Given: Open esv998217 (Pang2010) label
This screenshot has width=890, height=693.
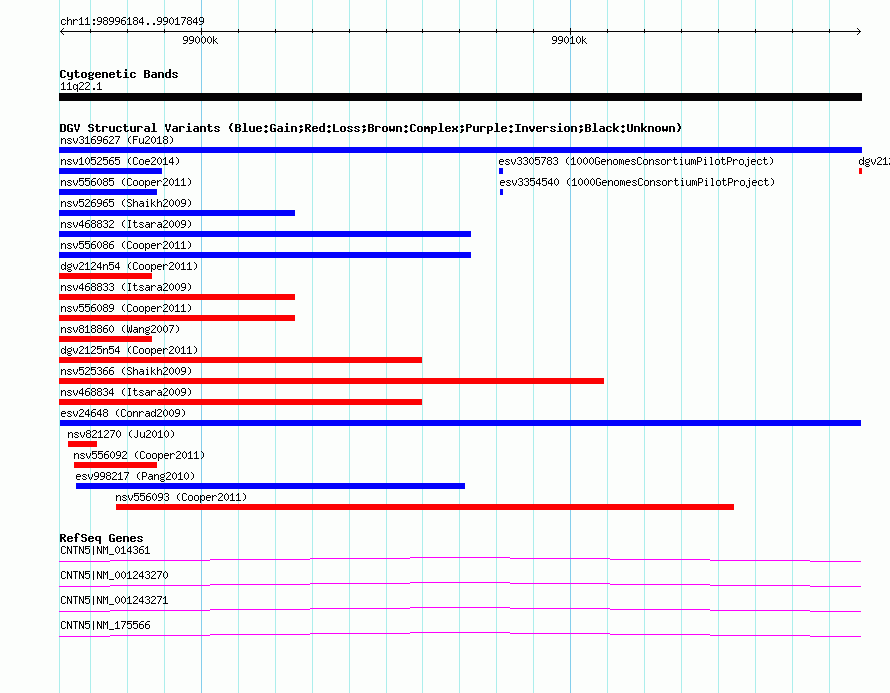Looking at the screenshot, I should pyautogui.click(x=135, y=476).
